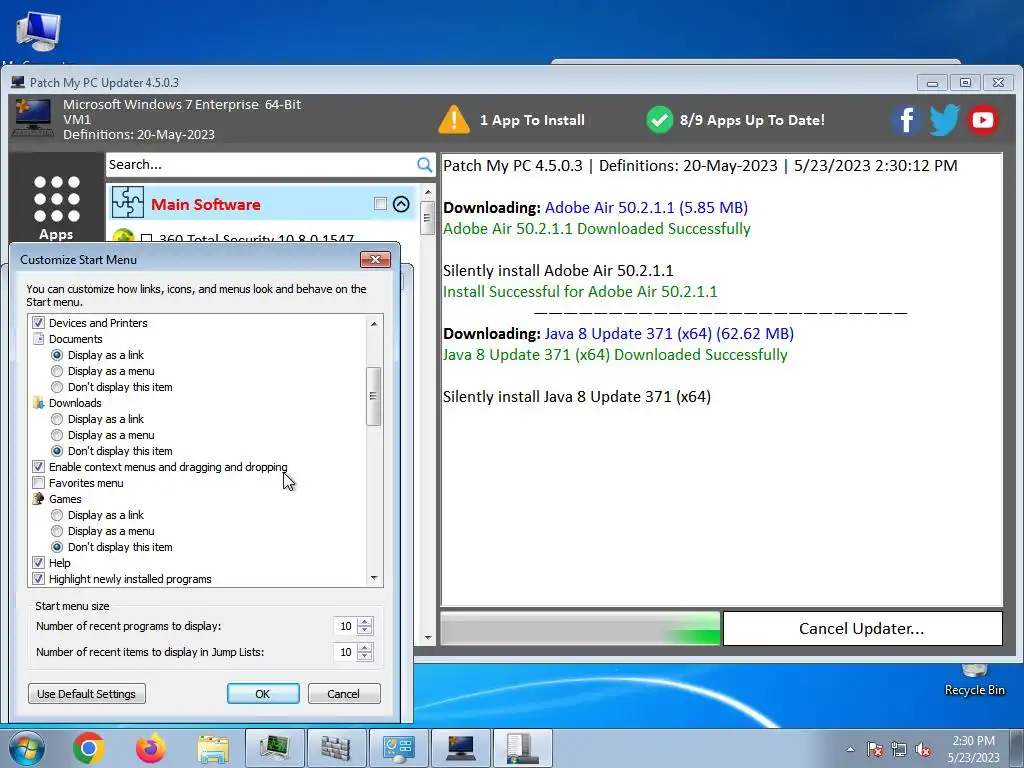Increase recent items in Jump Lists

click(x=365, y=648)
